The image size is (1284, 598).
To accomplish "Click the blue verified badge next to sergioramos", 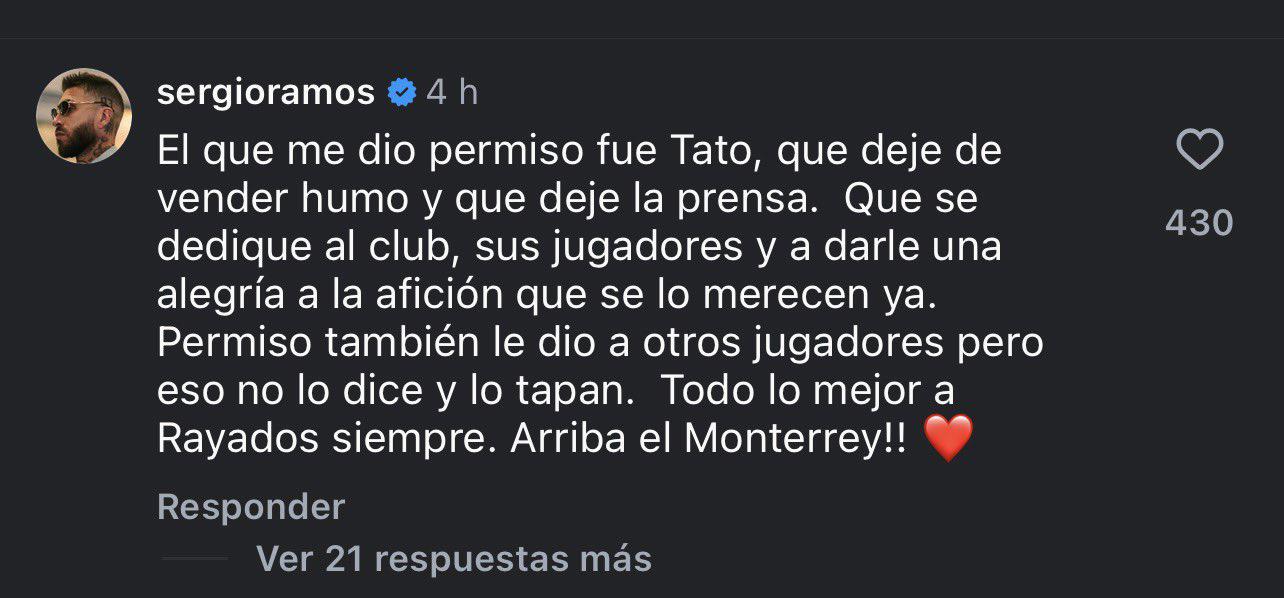I will coord(401,91).
